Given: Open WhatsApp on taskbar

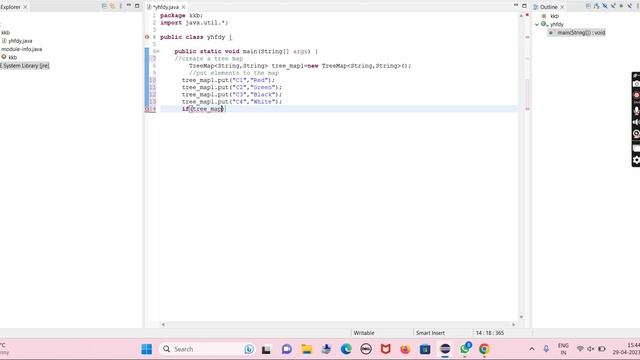Looking at the screenshot, I should point(464,349).
